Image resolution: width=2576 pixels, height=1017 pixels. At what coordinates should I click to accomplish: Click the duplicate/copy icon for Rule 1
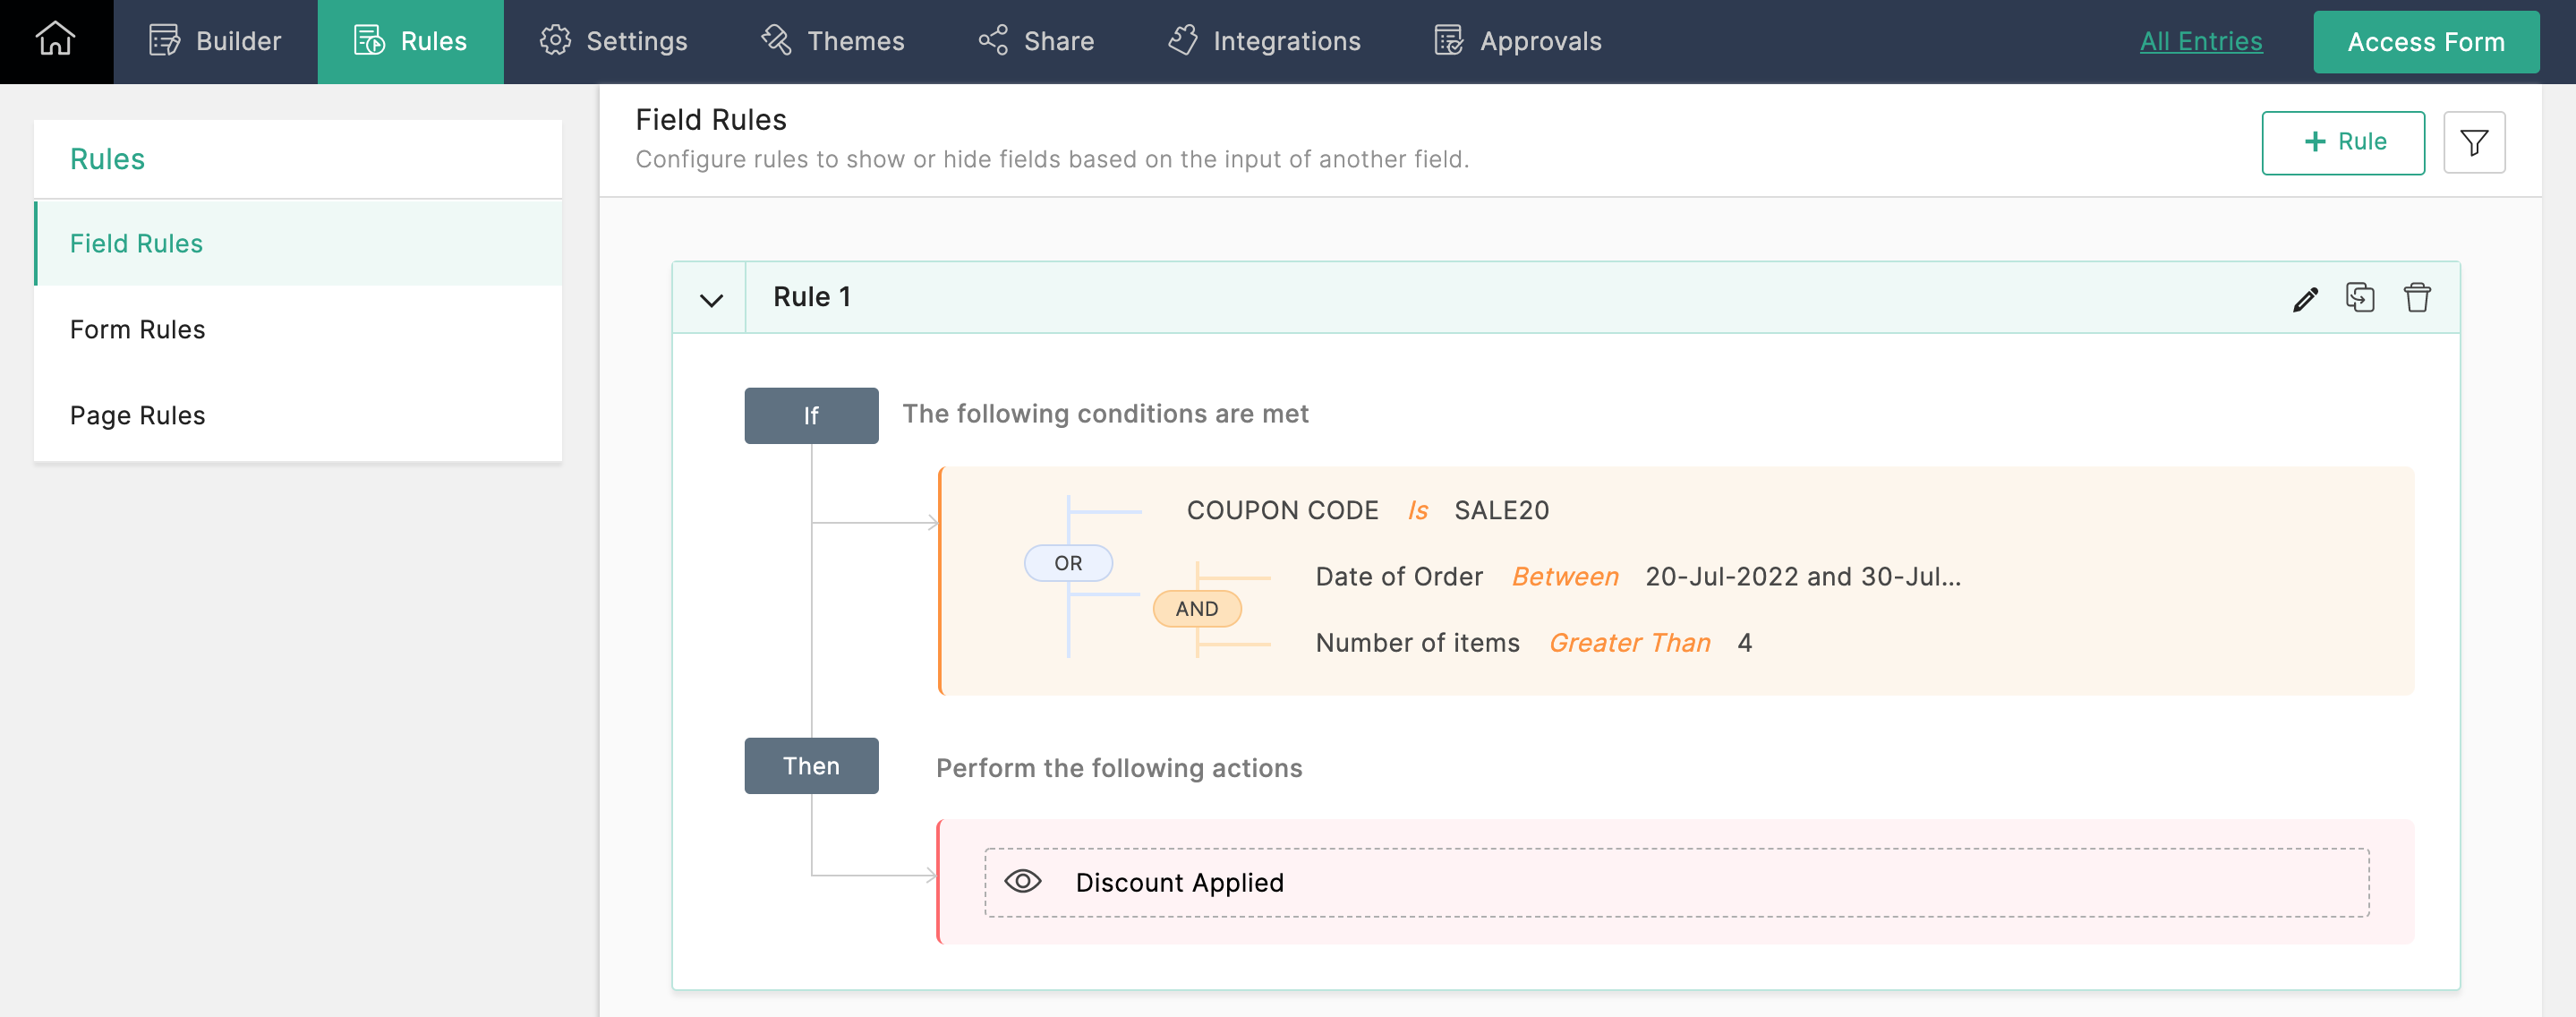click(x=2361, y=297)
